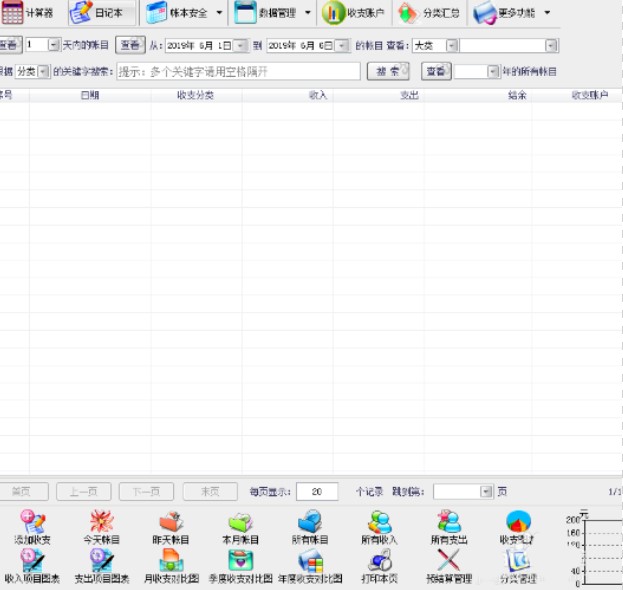
Task: Open the 大类 category dropdown
Action: (x=450, y=46)
